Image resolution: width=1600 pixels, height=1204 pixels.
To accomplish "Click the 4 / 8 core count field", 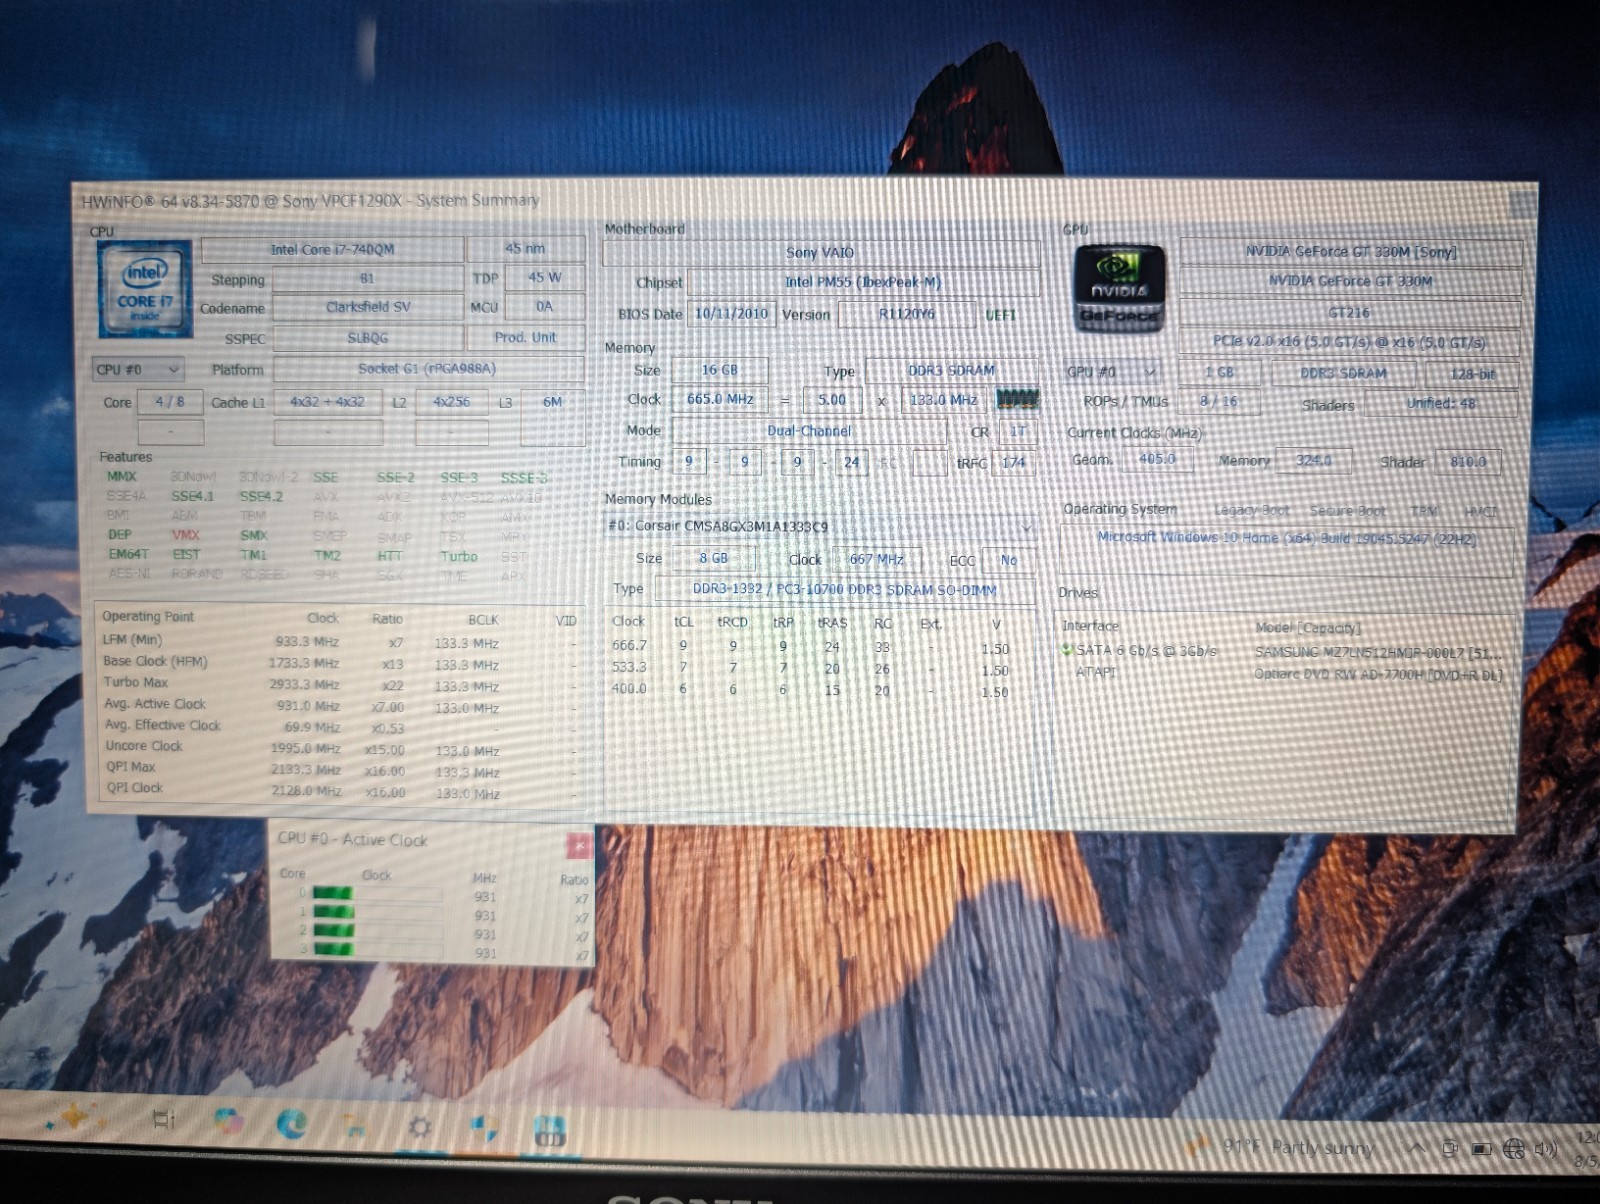I will (x=170, y=402).
